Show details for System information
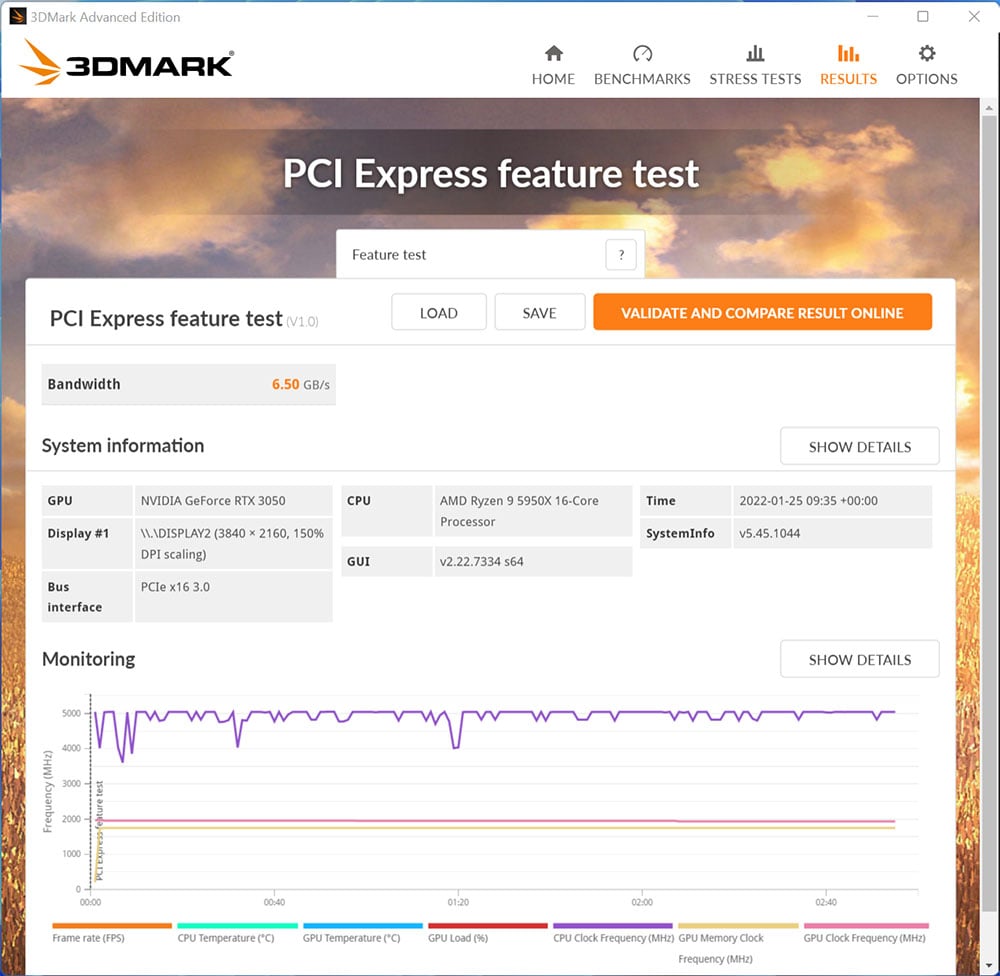 859,447
